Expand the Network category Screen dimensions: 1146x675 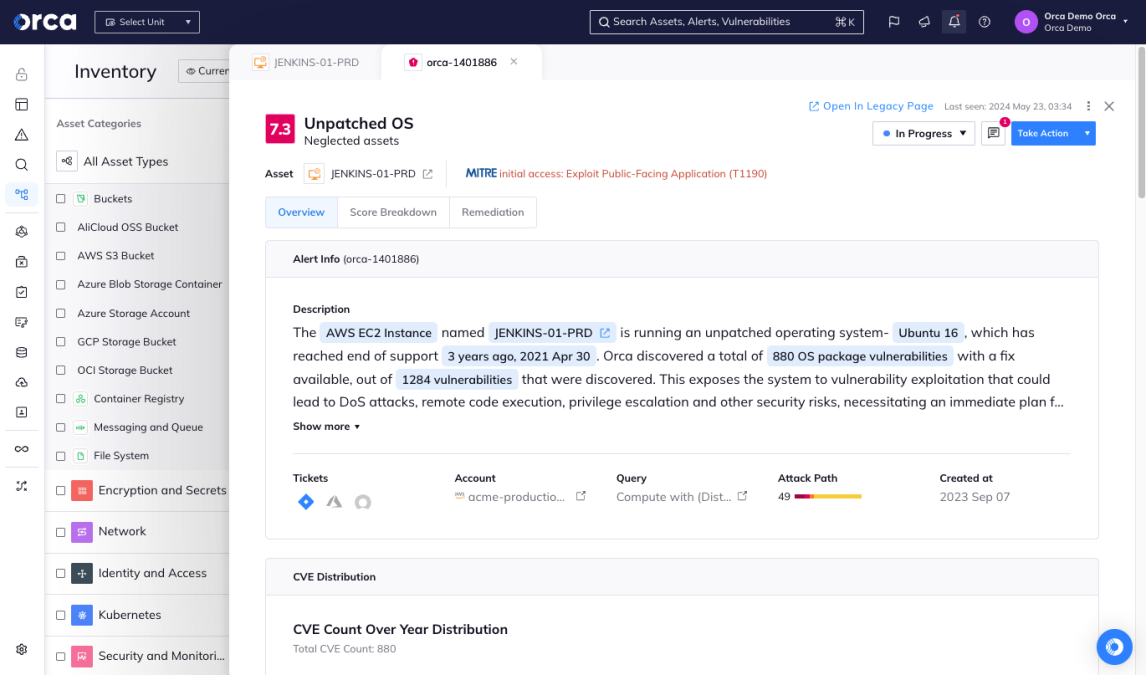pos(122,532)
